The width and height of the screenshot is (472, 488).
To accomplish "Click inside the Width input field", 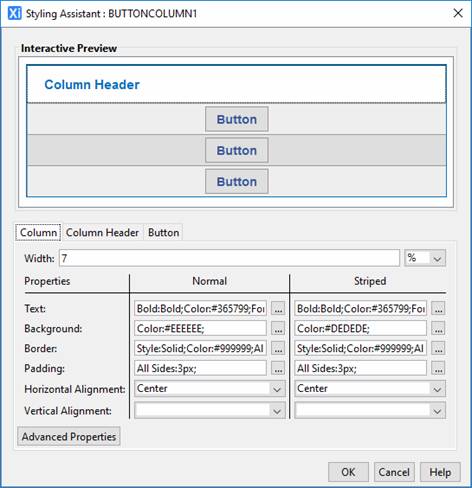I will click(229, 258).
